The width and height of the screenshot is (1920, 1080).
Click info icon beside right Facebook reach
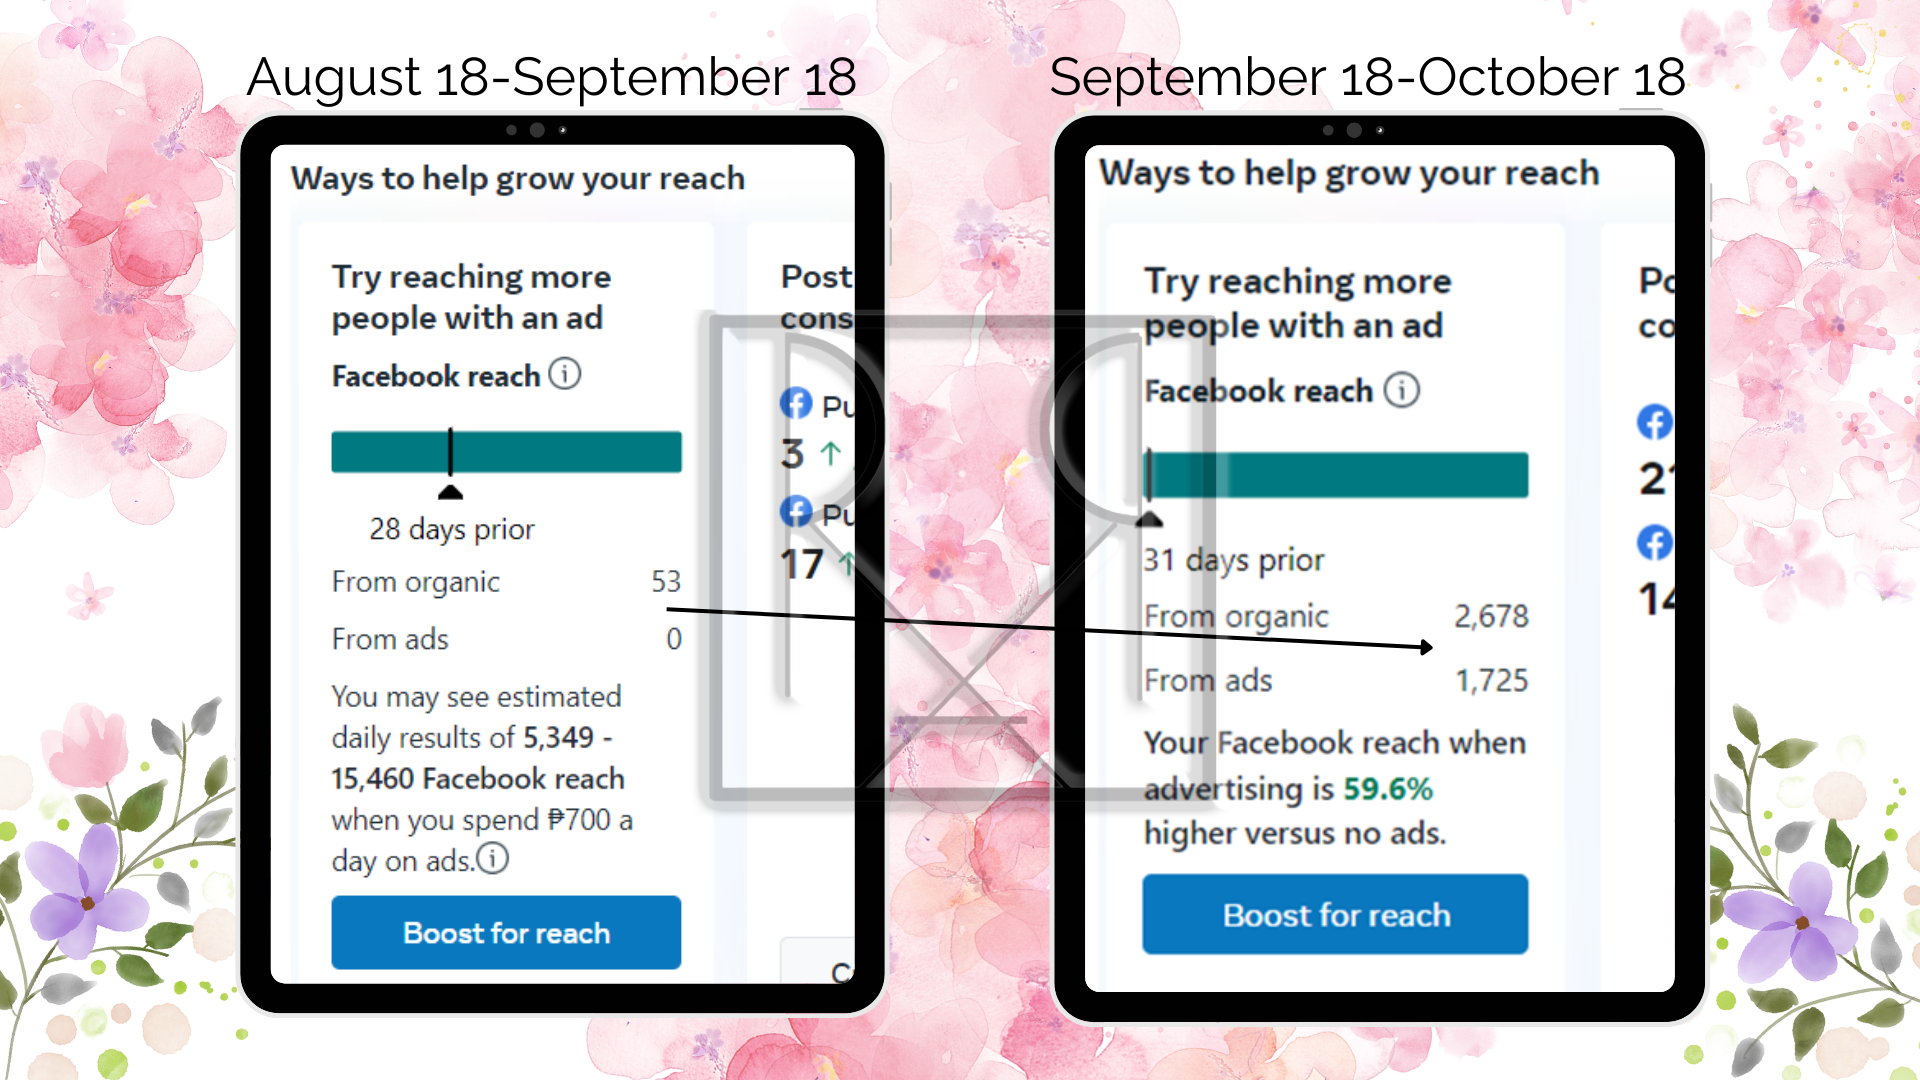tap(1401, 390)
